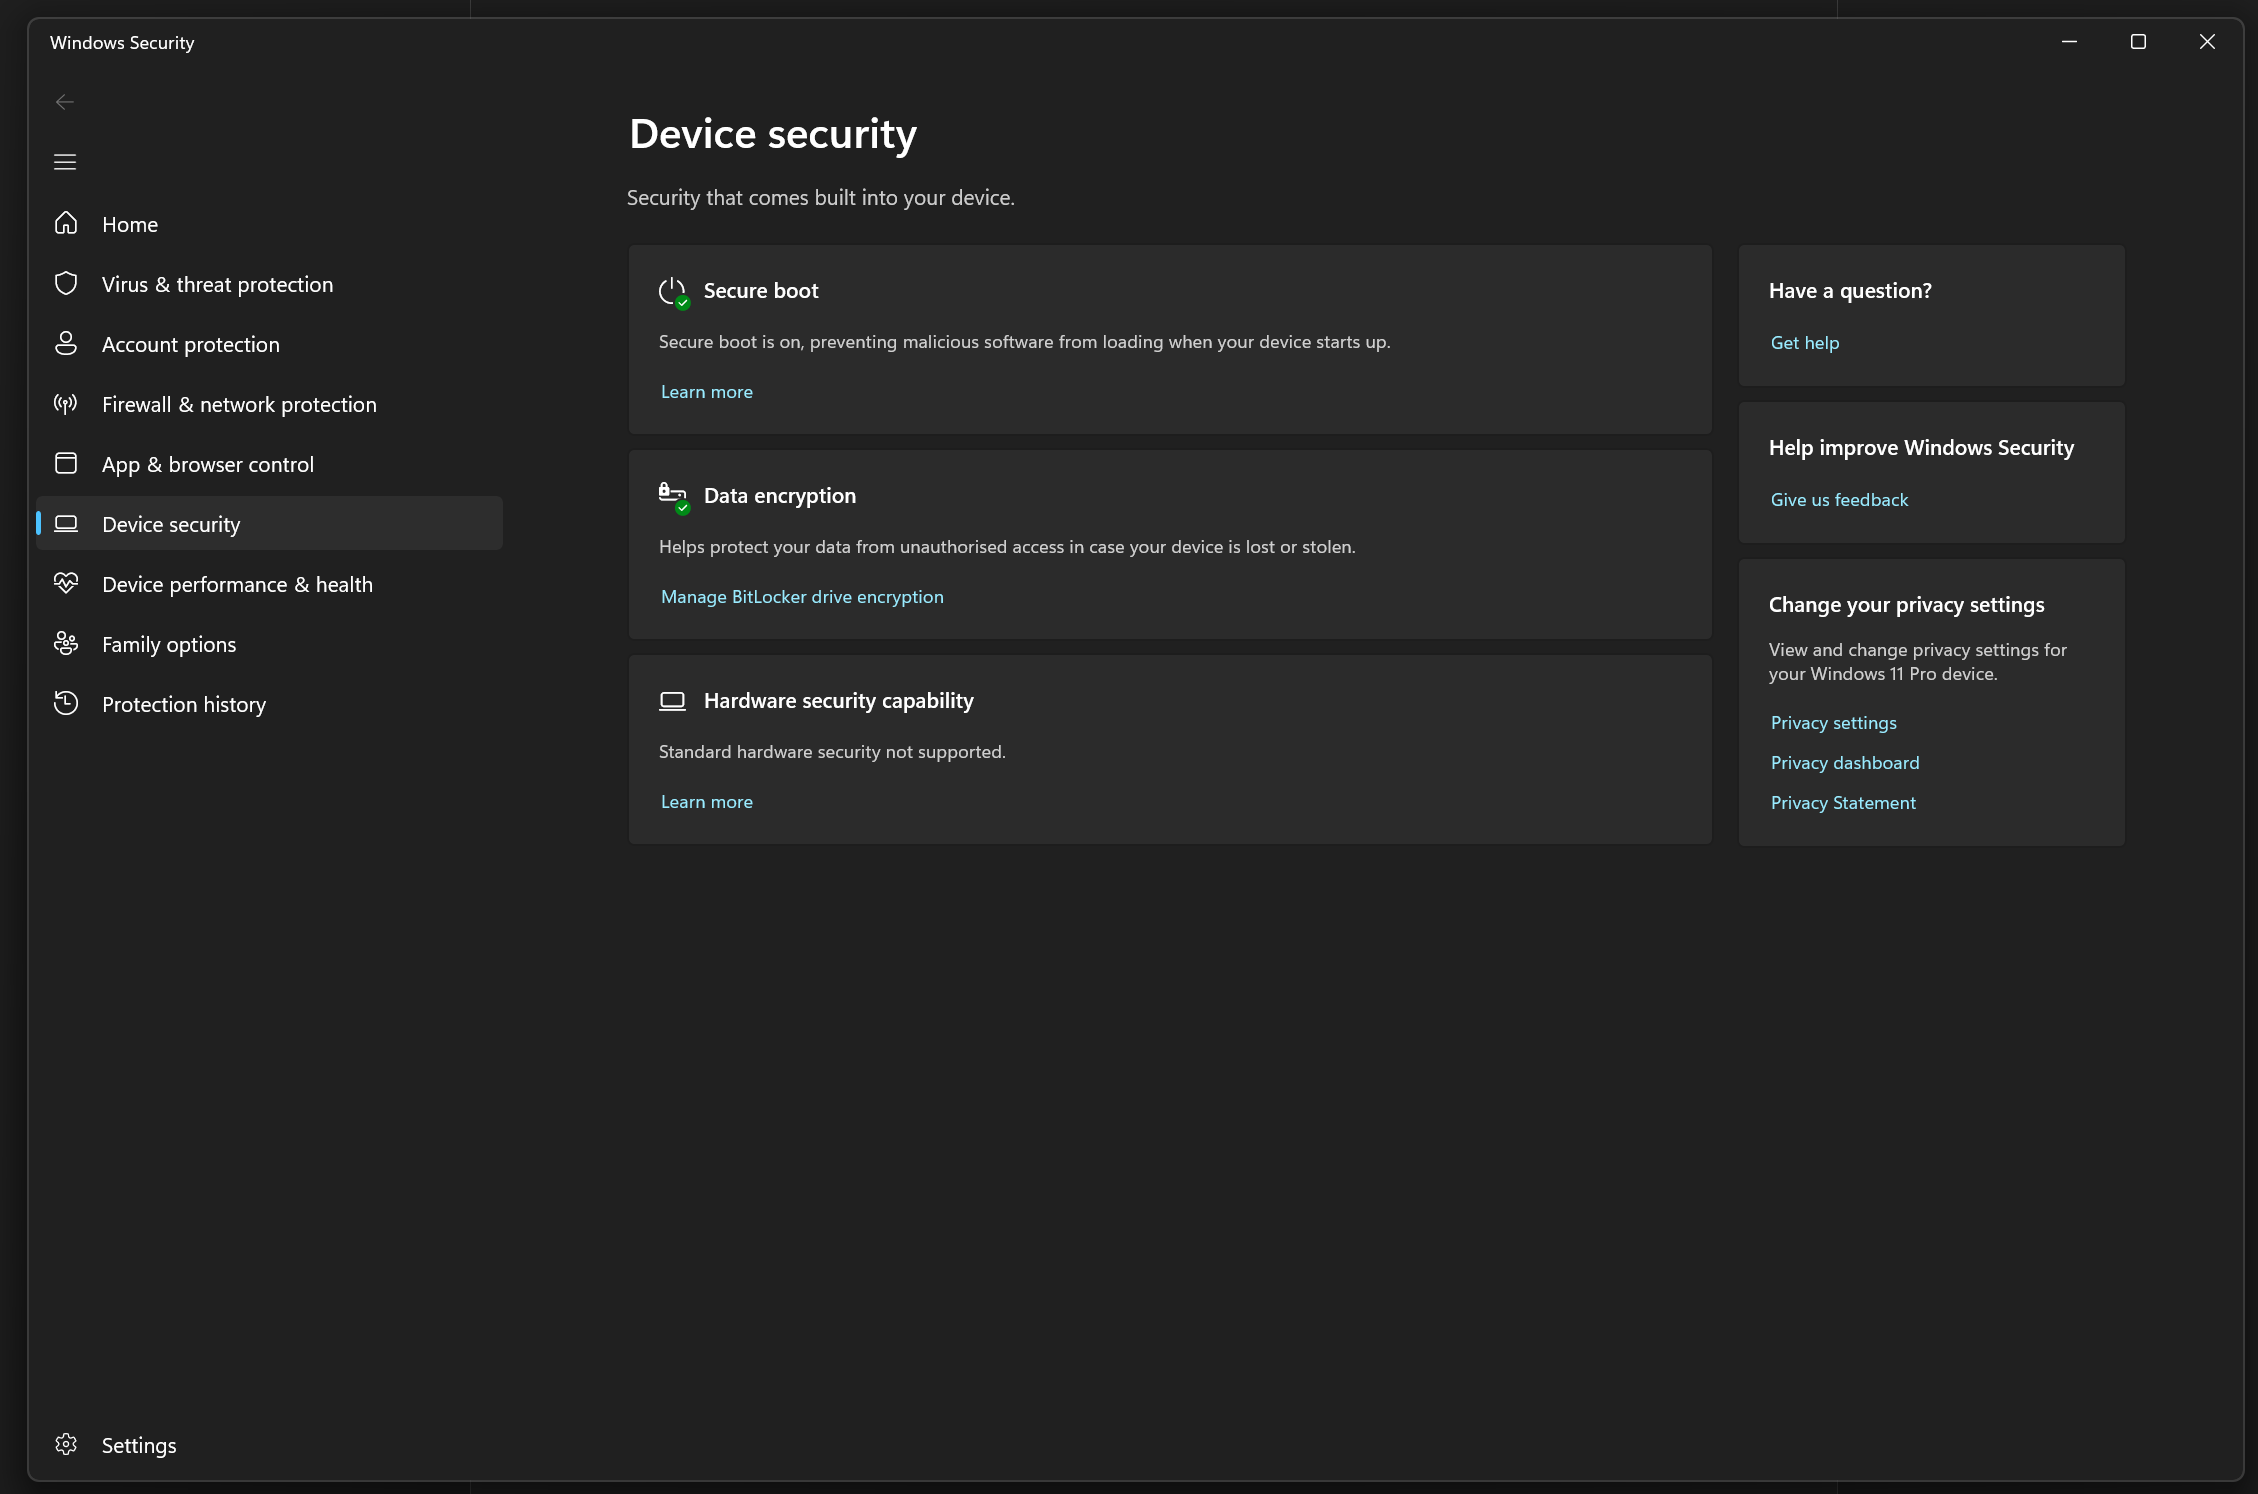The image size is (2258, 1494).
Task: Click the Secure boot heading
Action: [761, 291]
